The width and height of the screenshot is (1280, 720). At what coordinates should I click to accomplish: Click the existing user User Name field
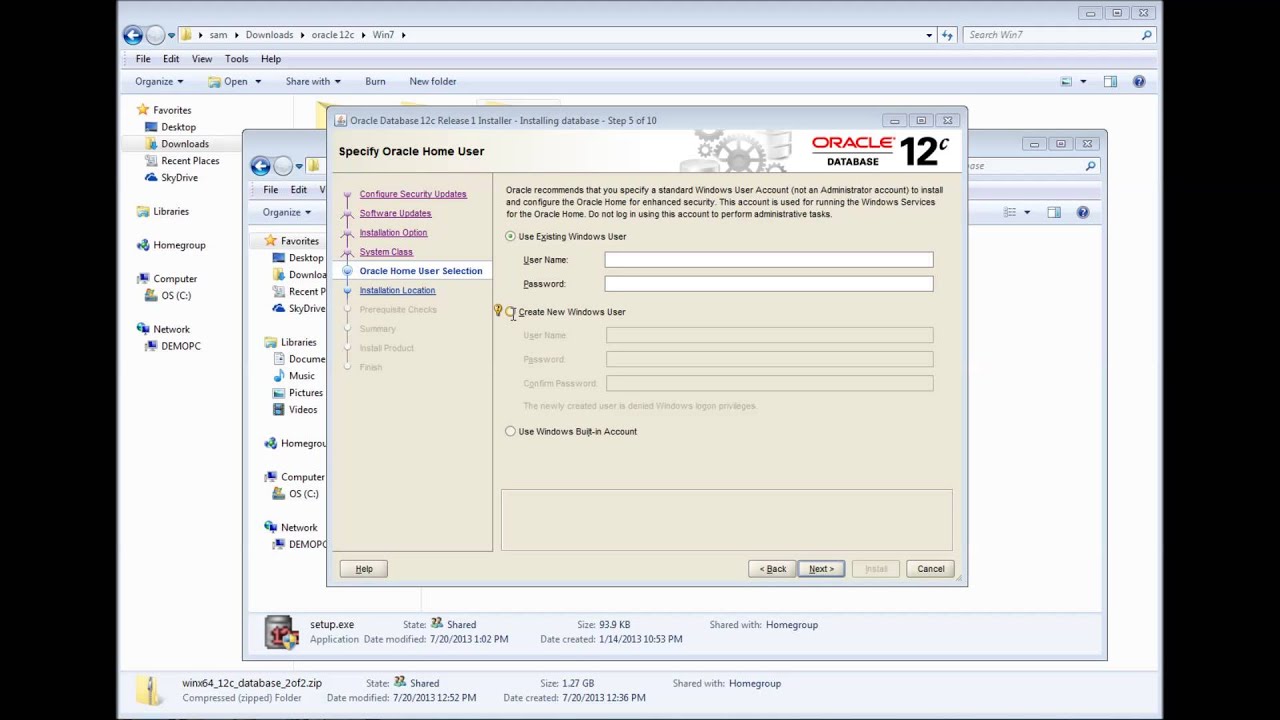(x=768, y=260)
